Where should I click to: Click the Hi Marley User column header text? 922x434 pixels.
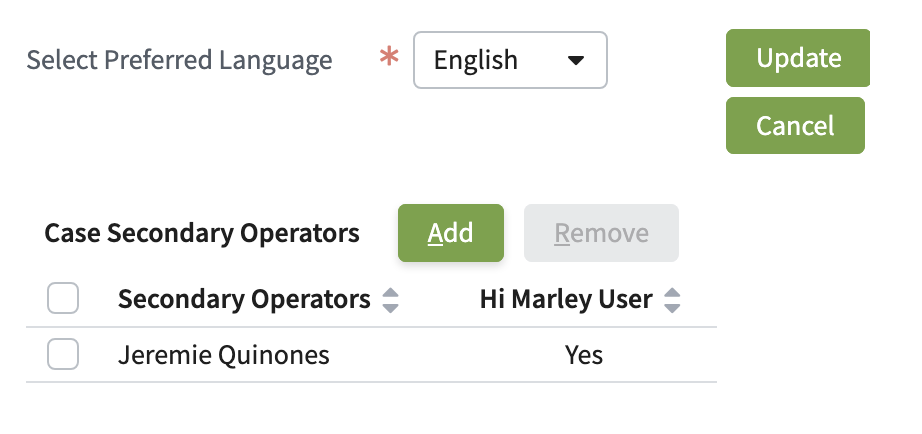[x=566, y=299]
